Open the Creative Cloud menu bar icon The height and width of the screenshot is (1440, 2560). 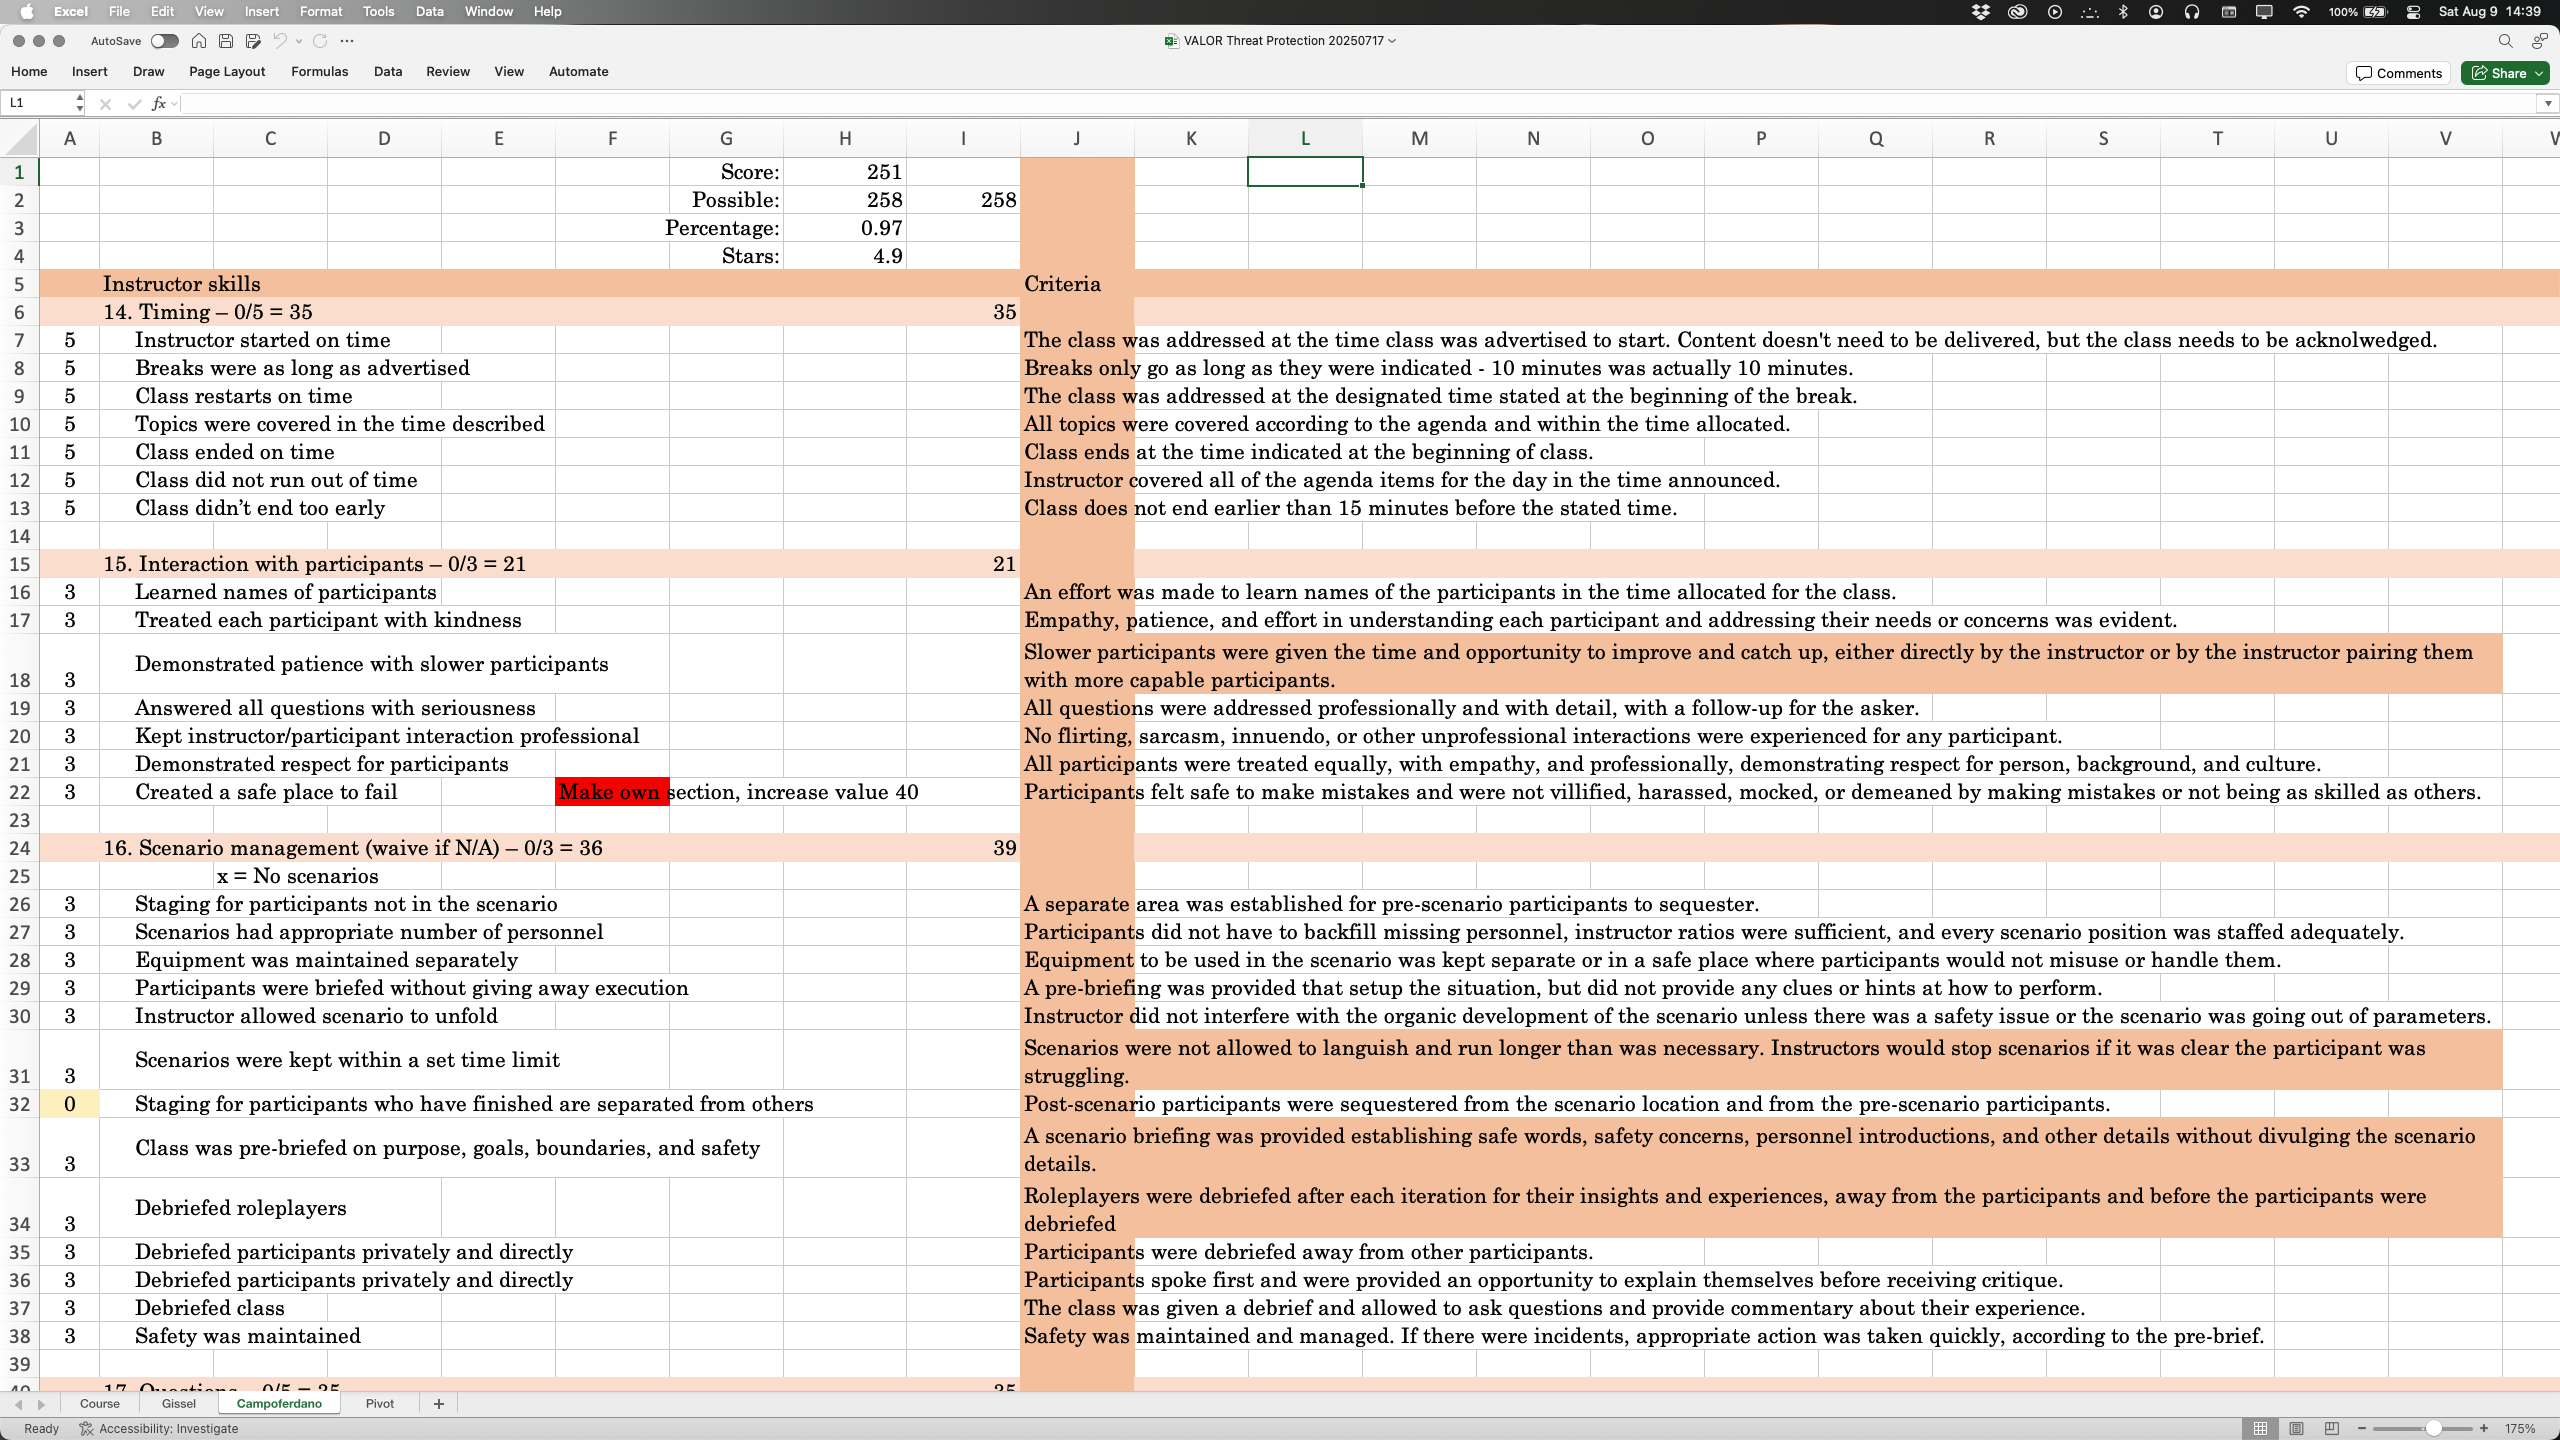click(x=2017, y=12)
